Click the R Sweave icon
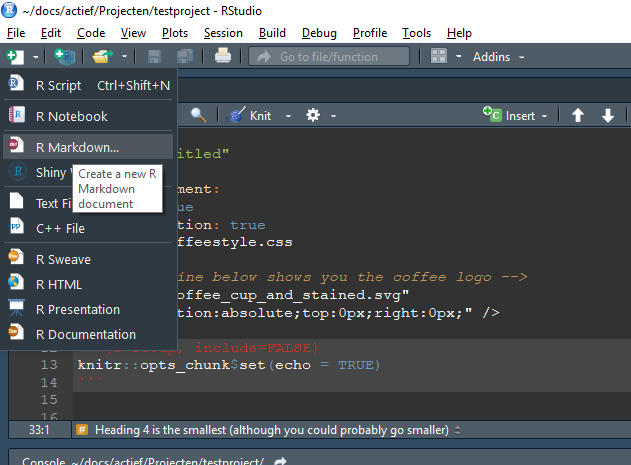Screen dimensions: 631x465 pyautogui.click(x=16, y=257)
